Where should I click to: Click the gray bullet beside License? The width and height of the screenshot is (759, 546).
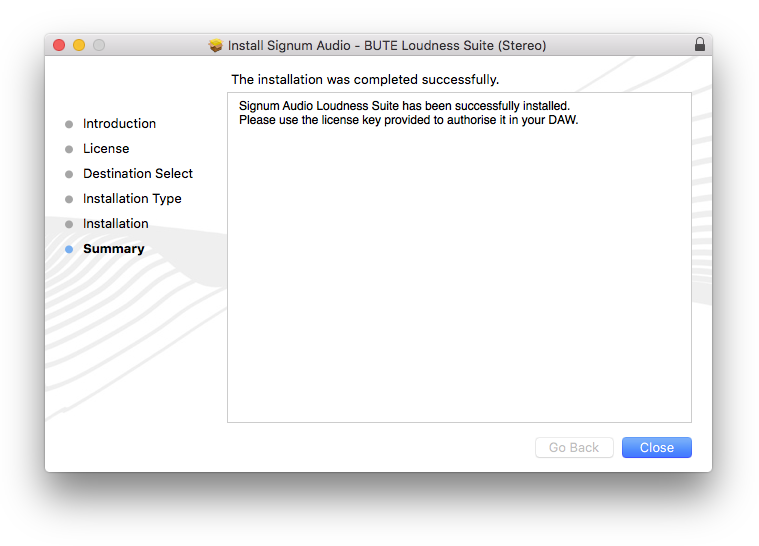click(x=69, y=149)
